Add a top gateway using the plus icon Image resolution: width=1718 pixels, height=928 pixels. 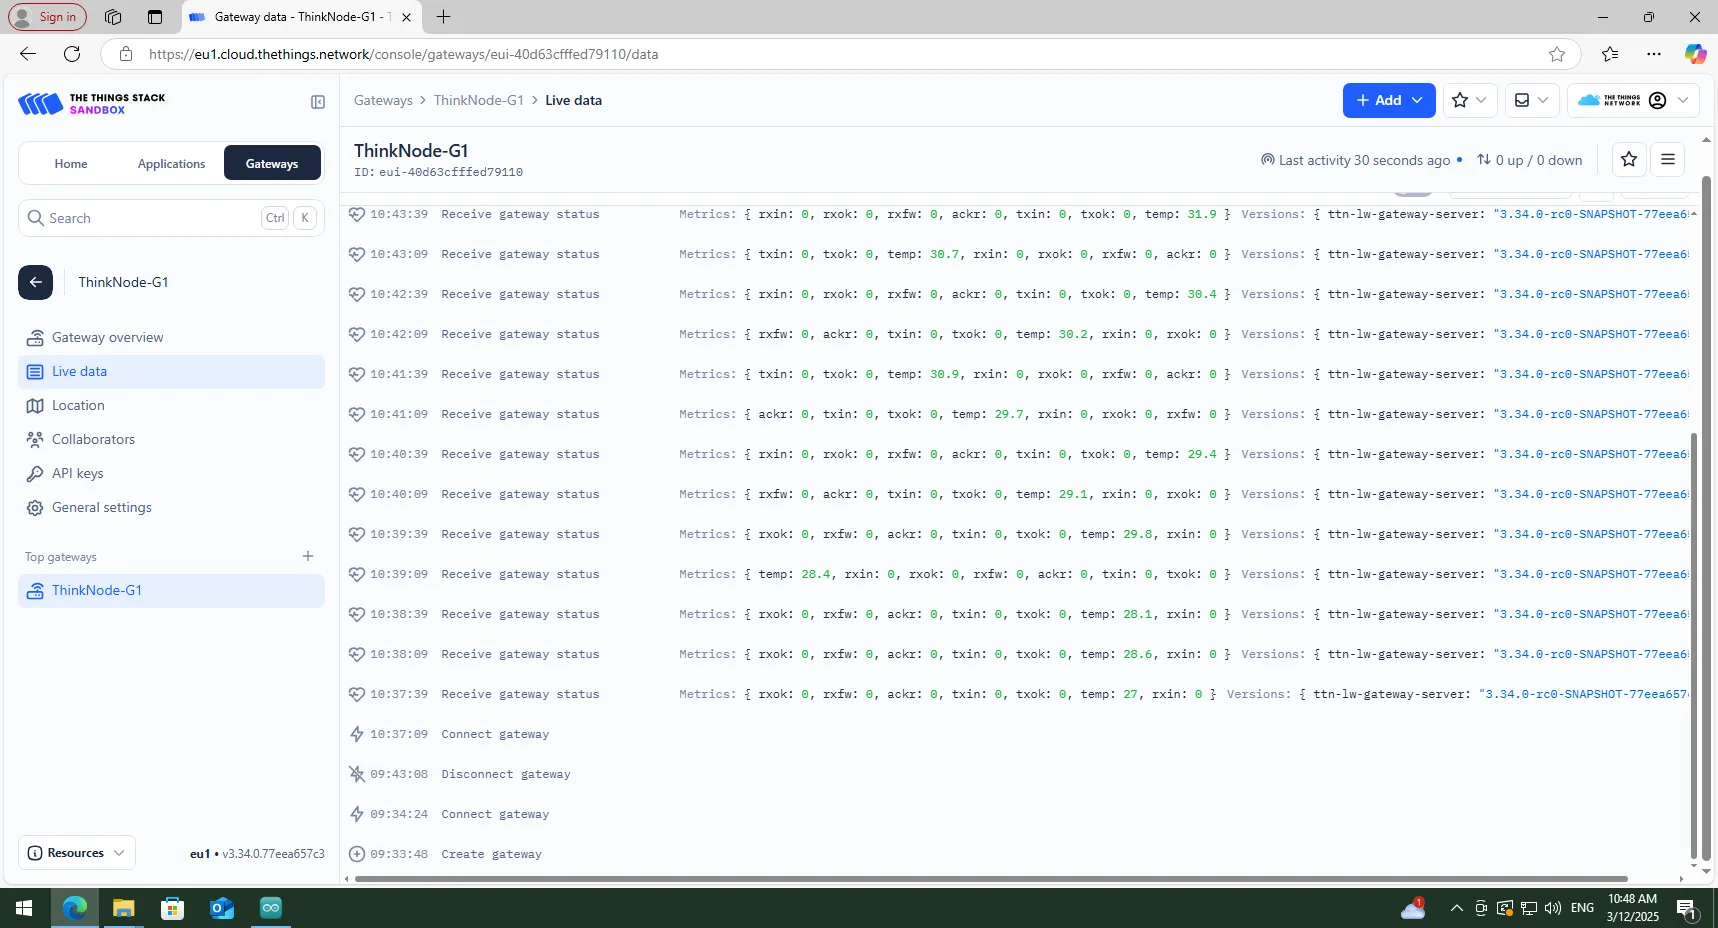click(x=308, y=556)
